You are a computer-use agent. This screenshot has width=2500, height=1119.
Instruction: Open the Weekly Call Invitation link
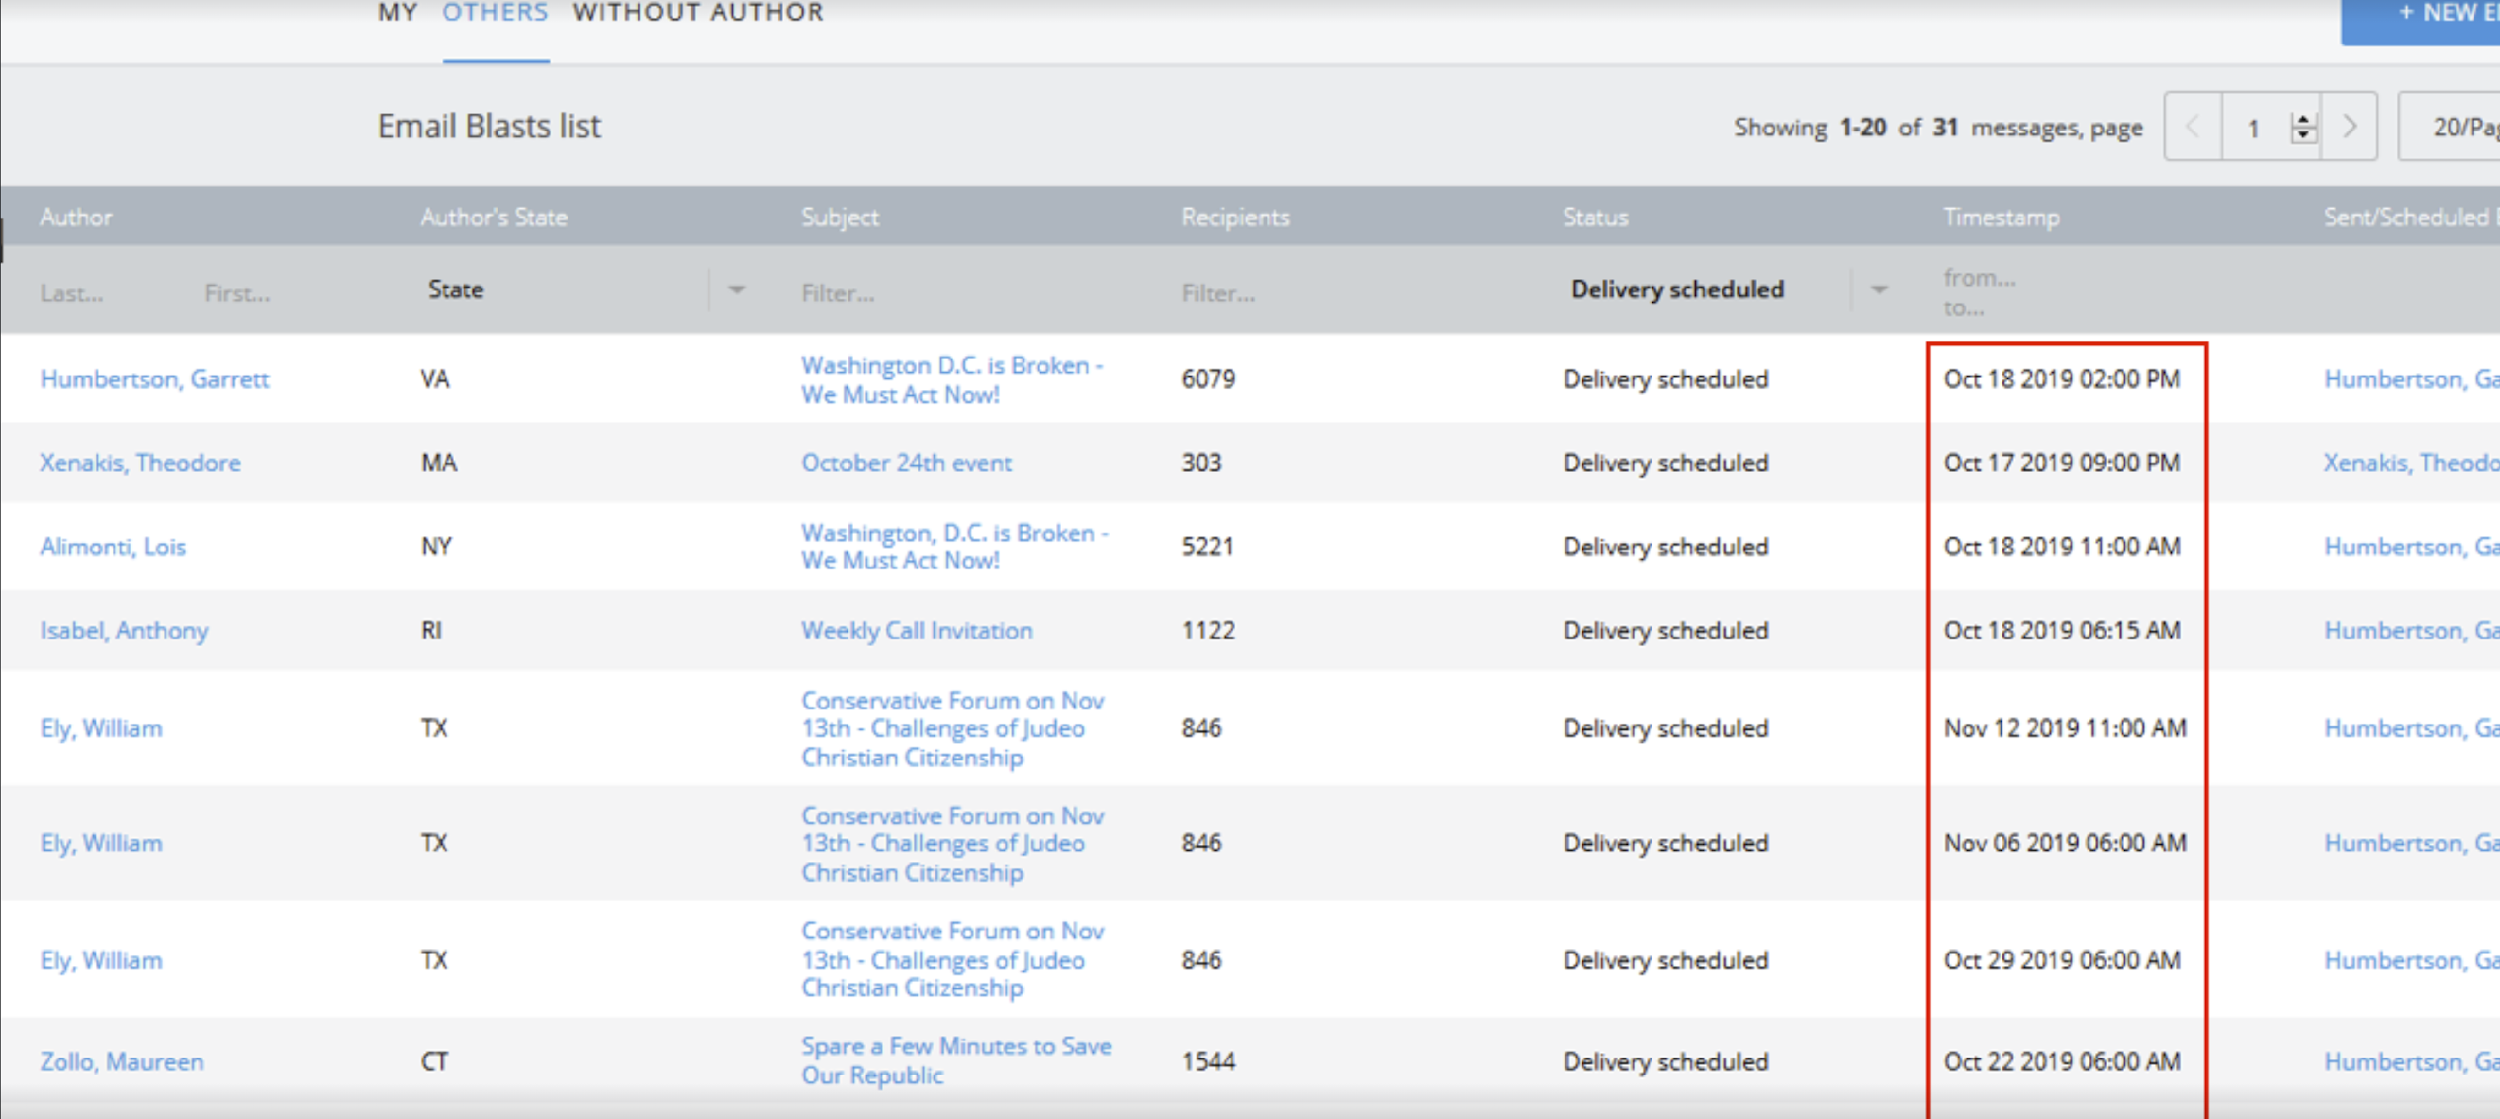[916, 631]
